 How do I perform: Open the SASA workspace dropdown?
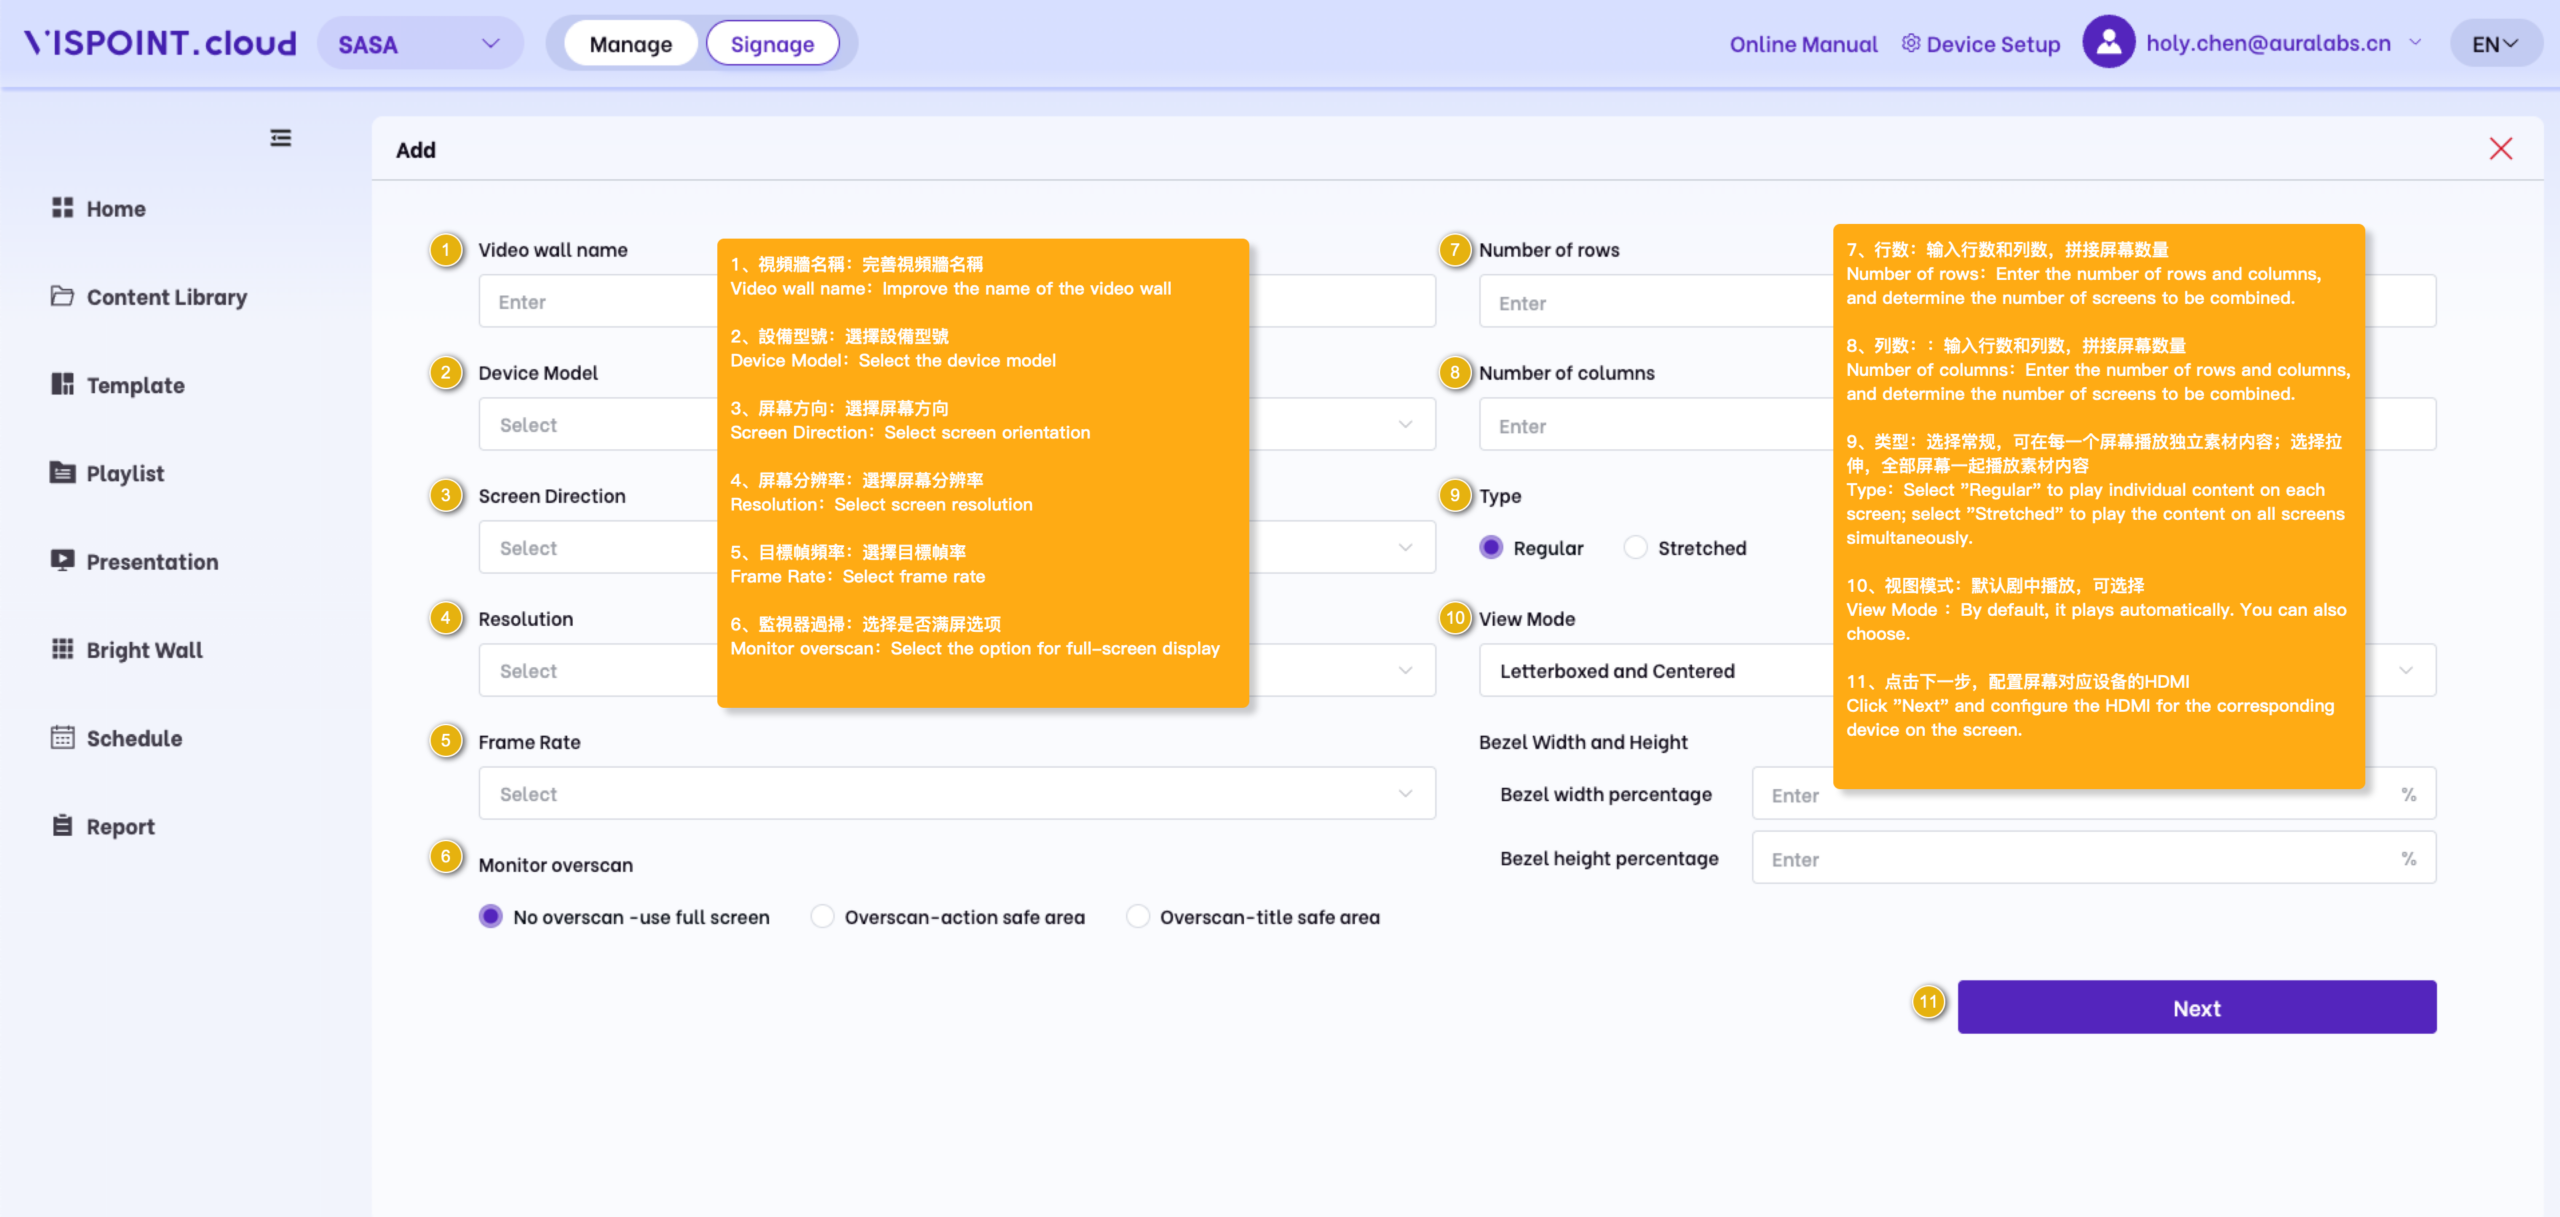click(420, 44)
